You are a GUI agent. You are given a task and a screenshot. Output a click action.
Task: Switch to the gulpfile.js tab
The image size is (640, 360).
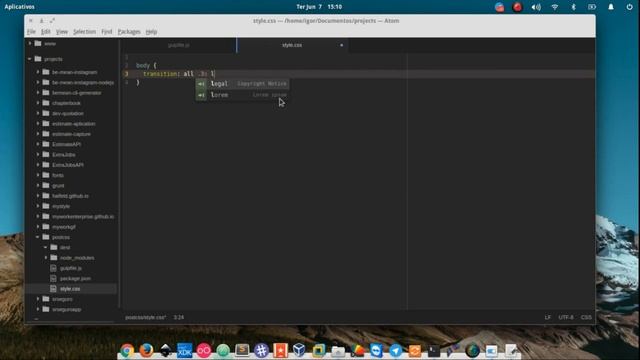point(179,45)
